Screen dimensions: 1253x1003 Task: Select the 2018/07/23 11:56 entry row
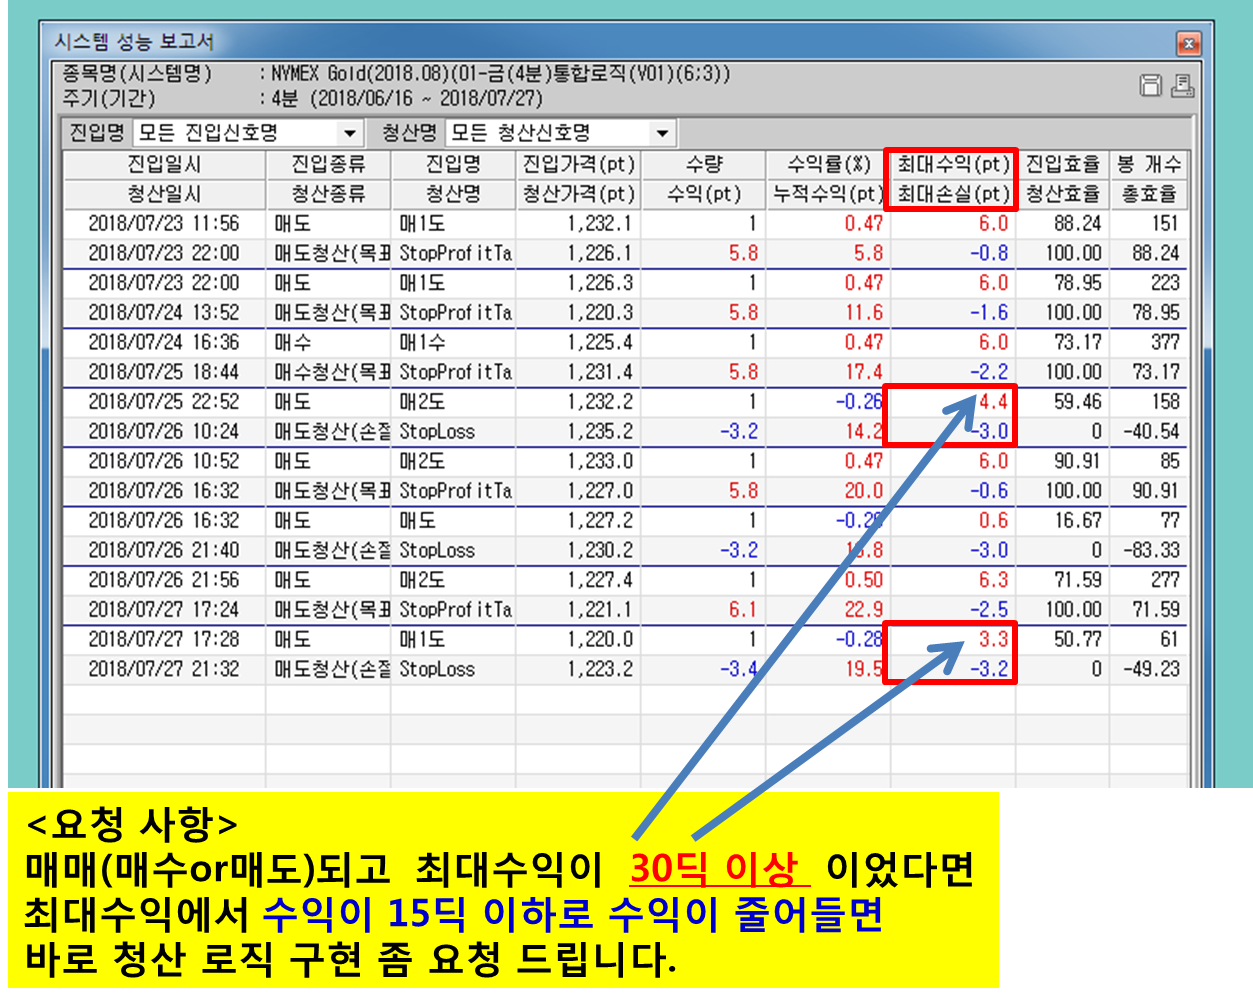[x=164, y=224]
